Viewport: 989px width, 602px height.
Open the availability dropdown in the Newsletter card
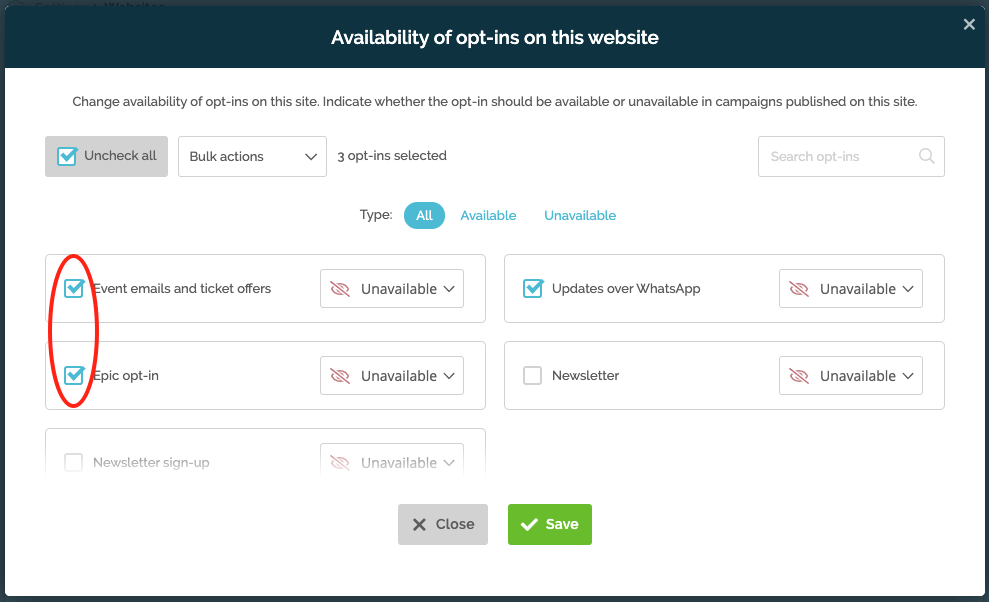pos(851,376)
